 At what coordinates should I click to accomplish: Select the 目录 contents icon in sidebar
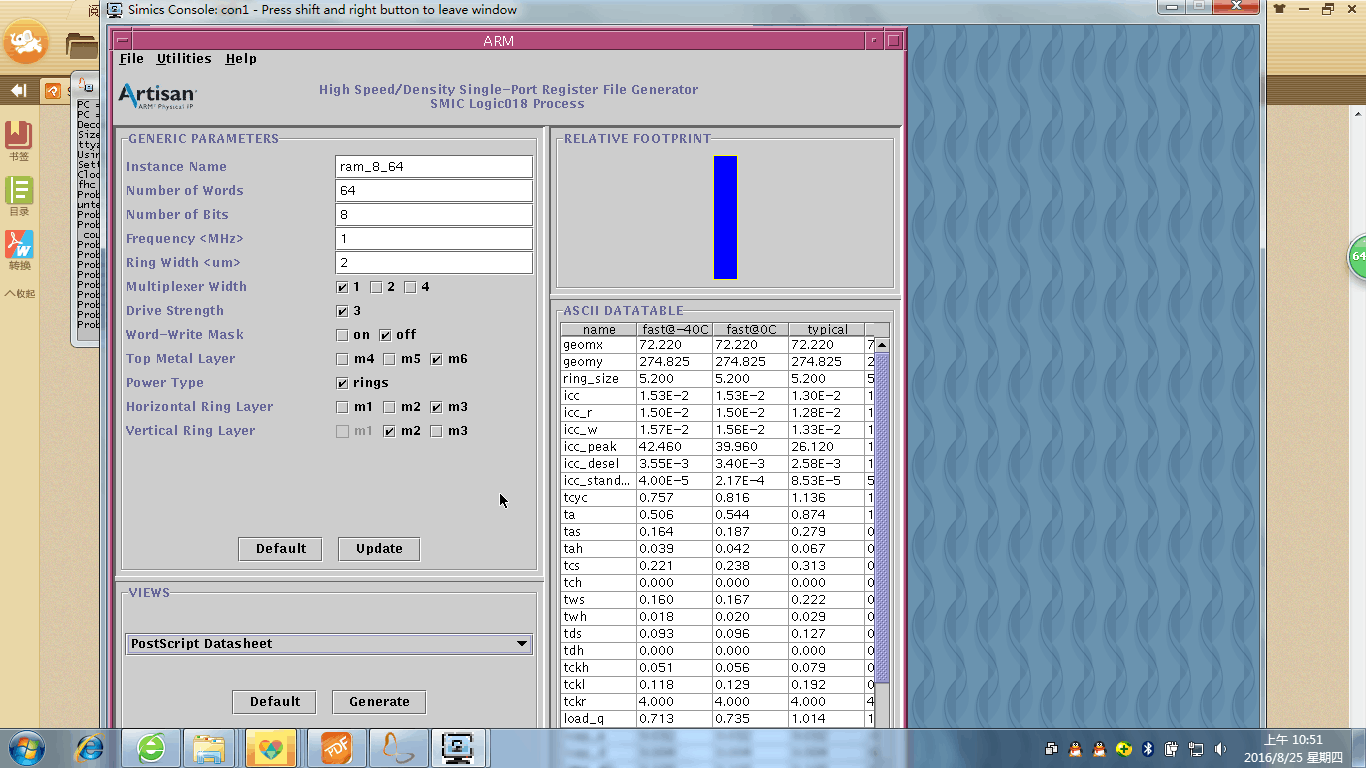click(x=20, y=190)
